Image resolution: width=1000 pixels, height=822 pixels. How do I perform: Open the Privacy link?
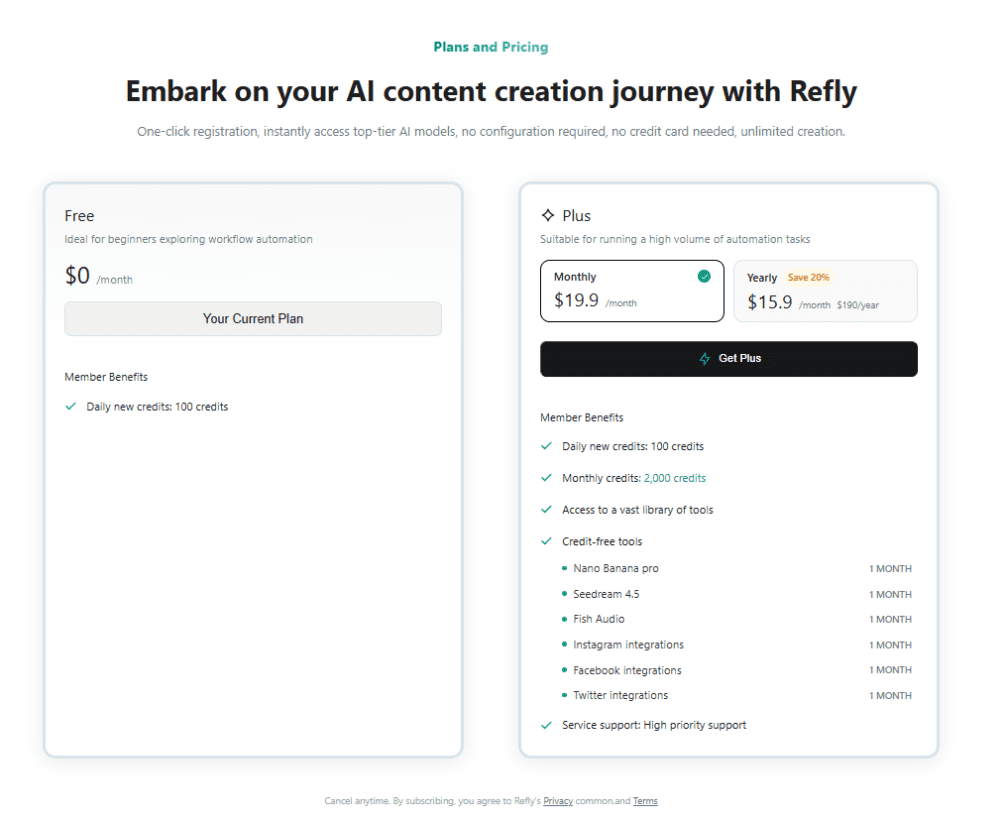(558, 801)
